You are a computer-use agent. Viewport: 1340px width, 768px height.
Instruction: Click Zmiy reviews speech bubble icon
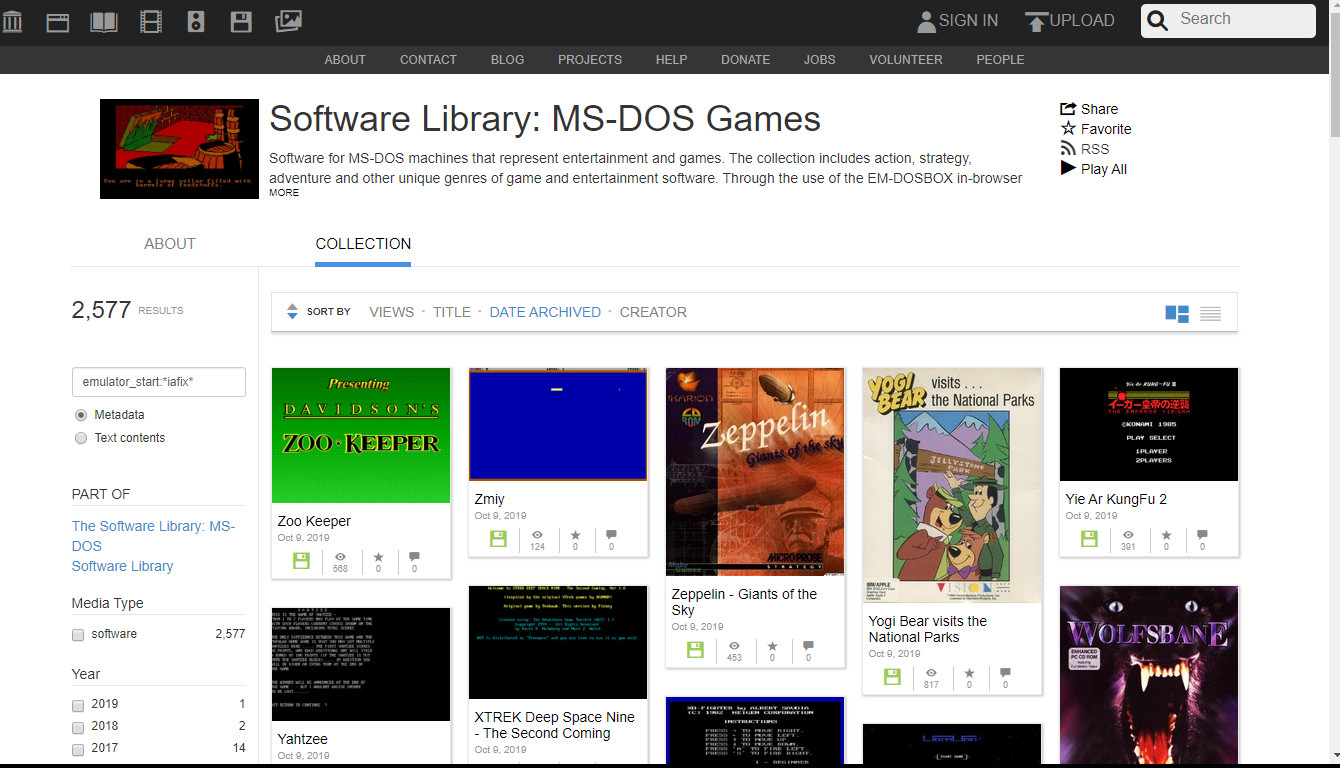(x=611, y=536)
